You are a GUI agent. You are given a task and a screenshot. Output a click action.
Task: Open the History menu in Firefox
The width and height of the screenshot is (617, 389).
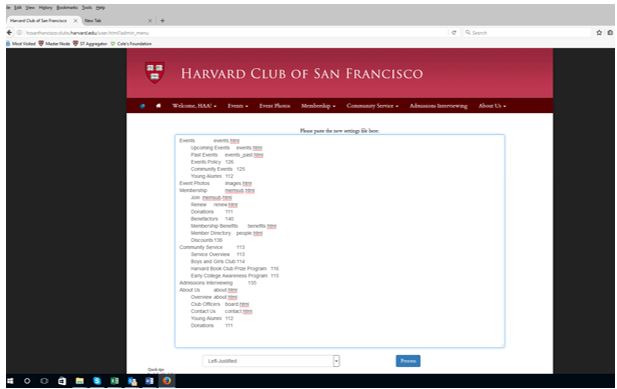(x=46, y=7)
